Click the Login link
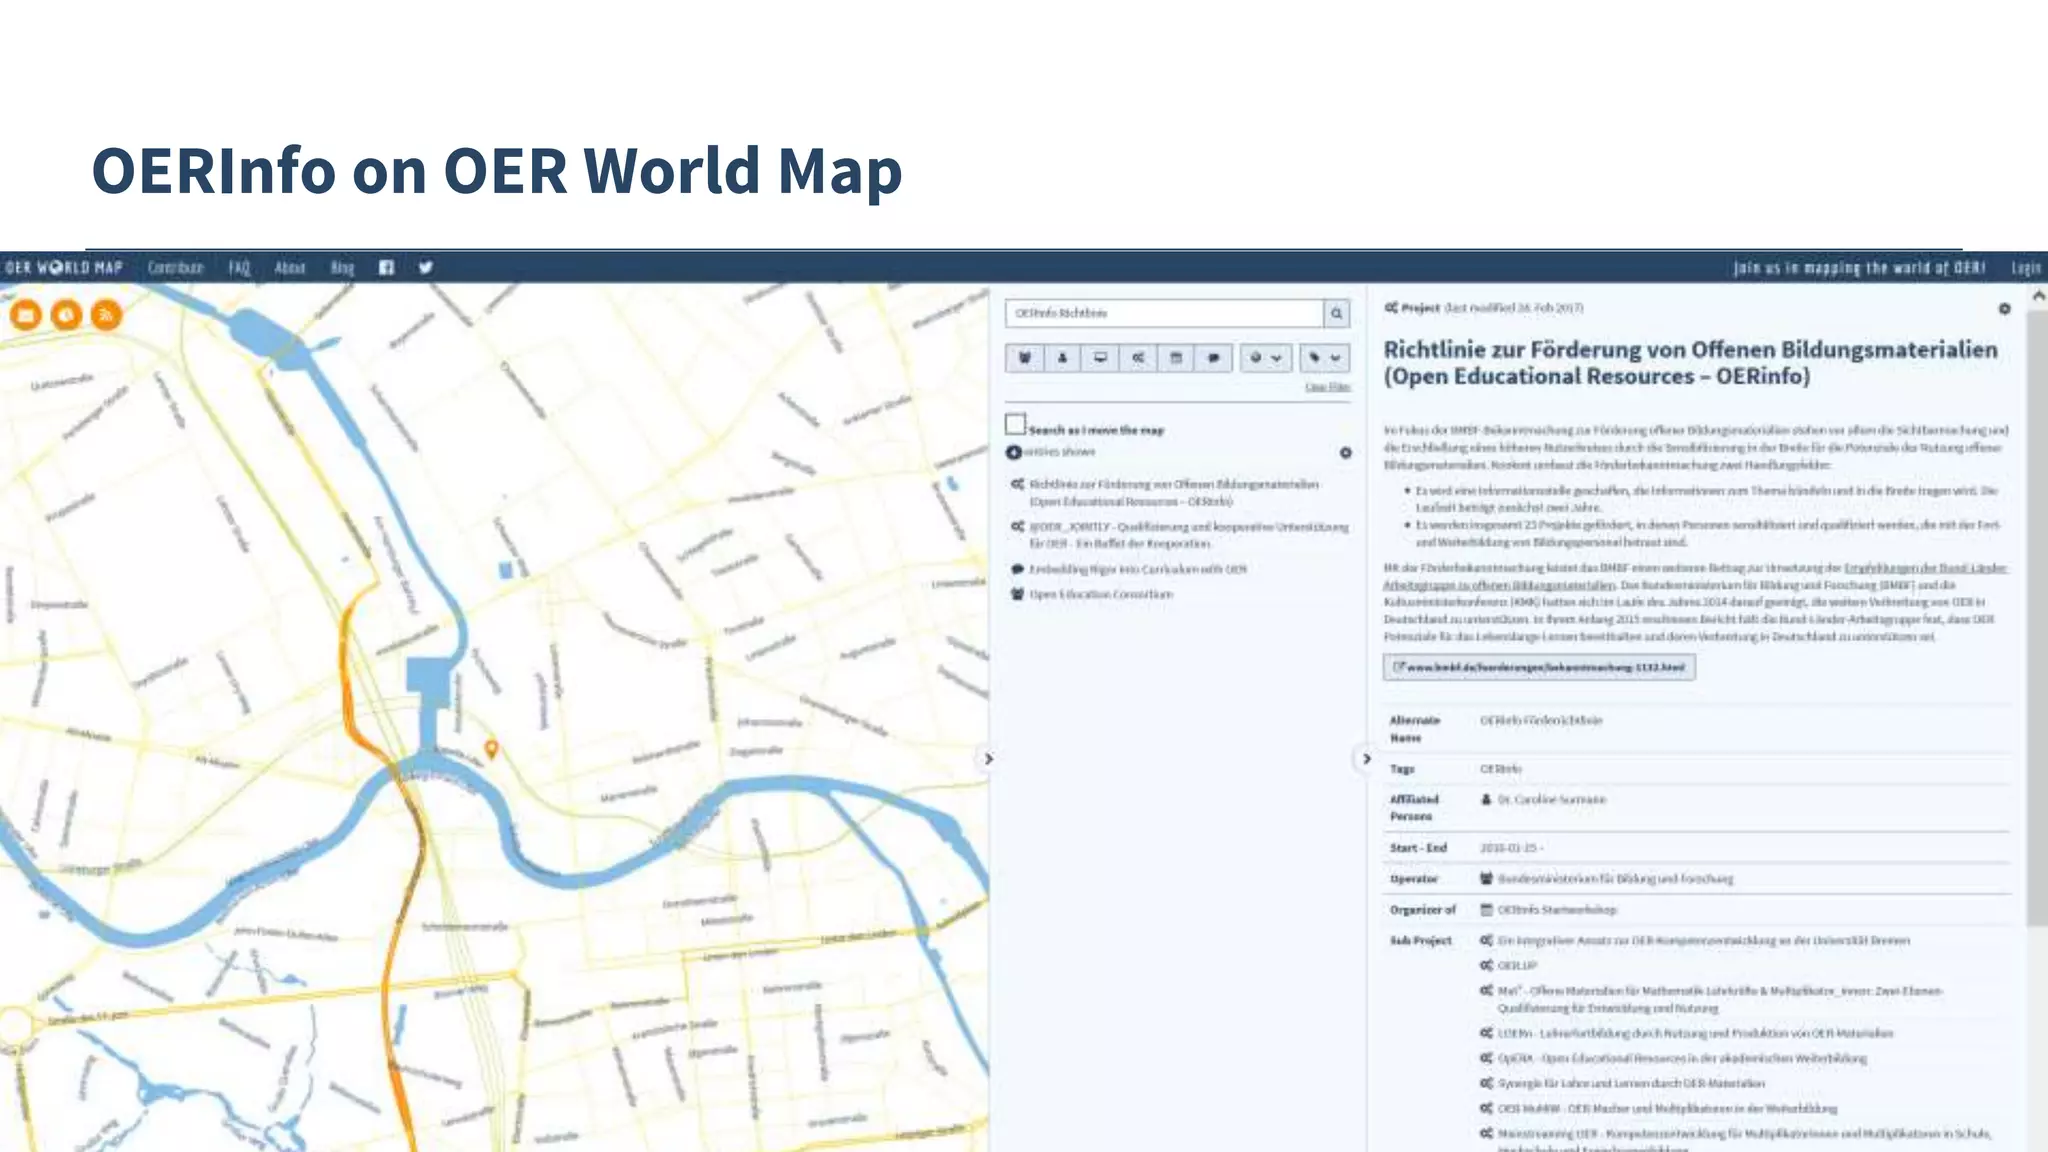This screenshot has width=2048, height=1152. [x=2026, y=268]
